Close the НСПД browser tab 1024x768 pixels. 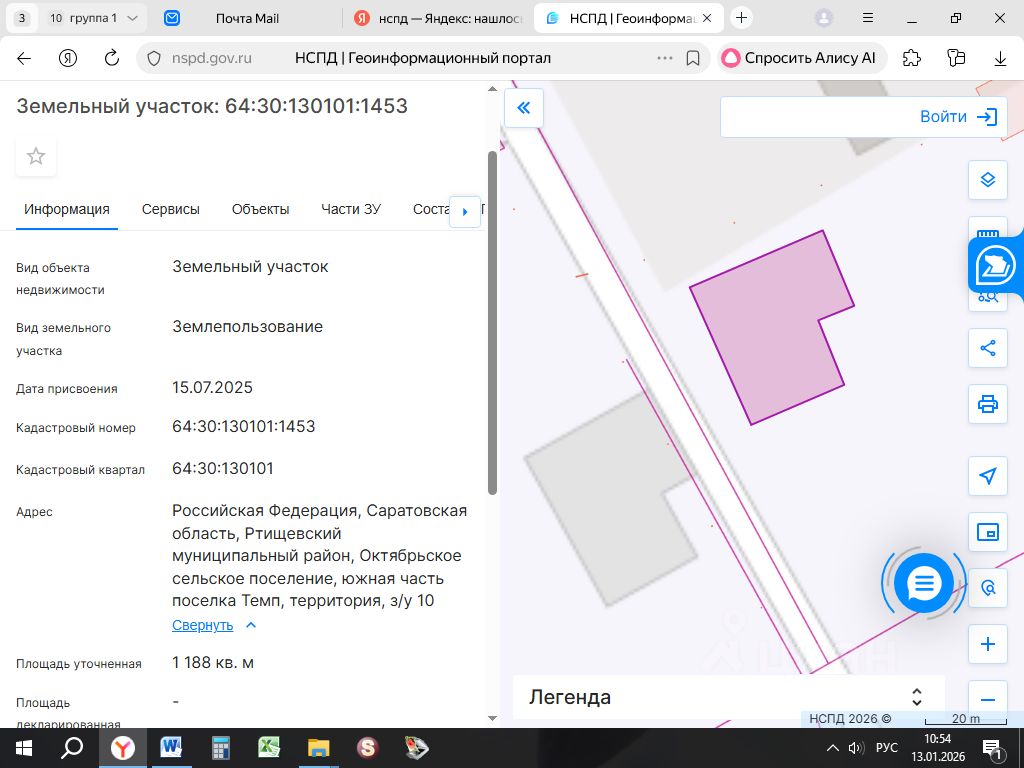tap(707, 19)
